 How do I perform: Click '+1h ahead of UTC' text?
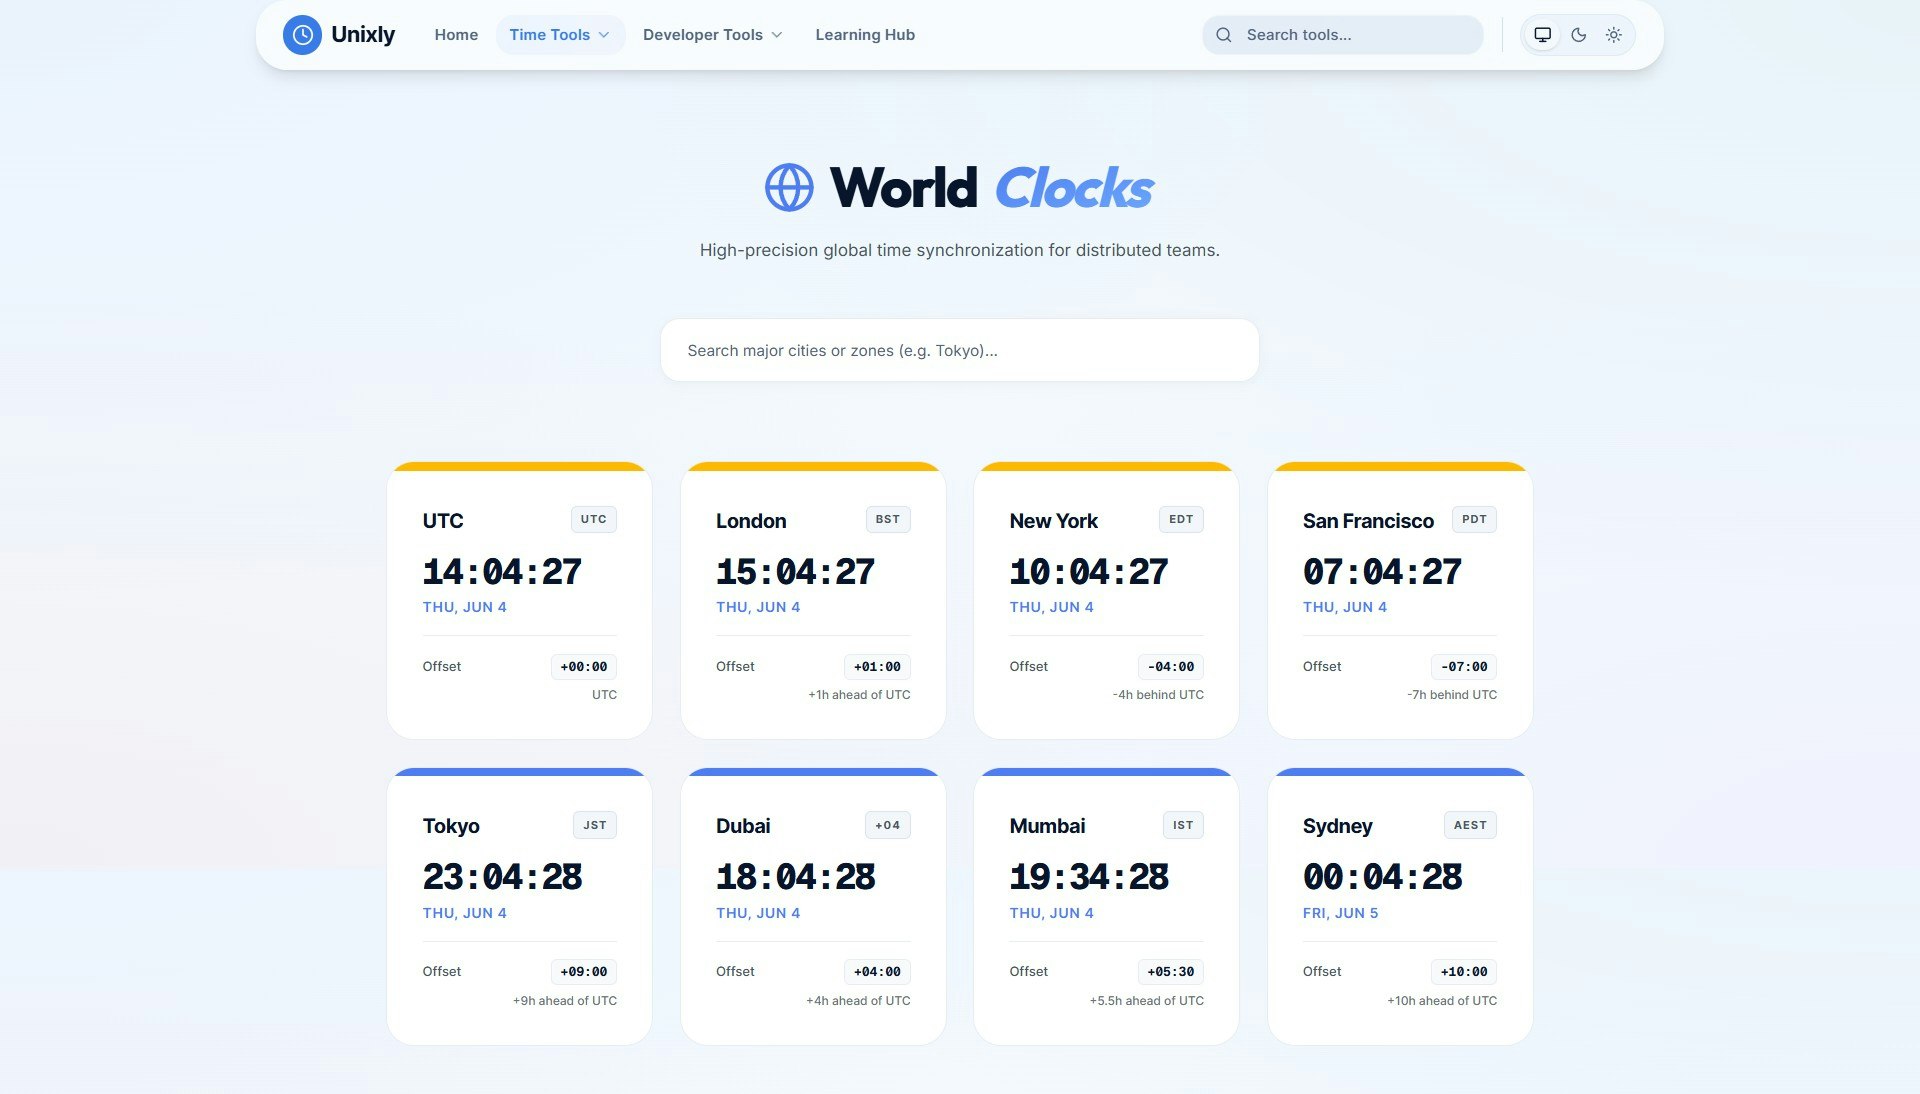point(859,695)
